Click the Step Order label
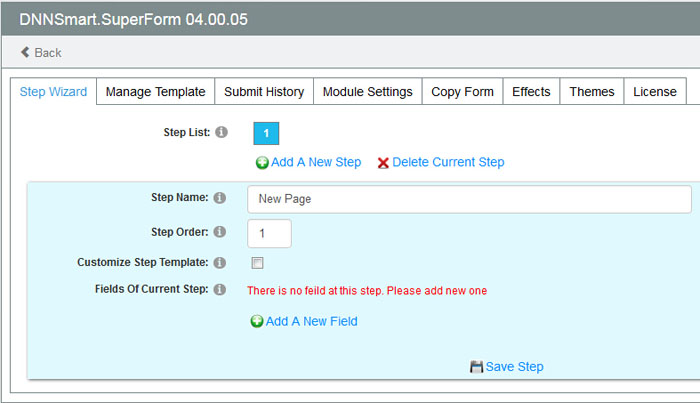 179,232
